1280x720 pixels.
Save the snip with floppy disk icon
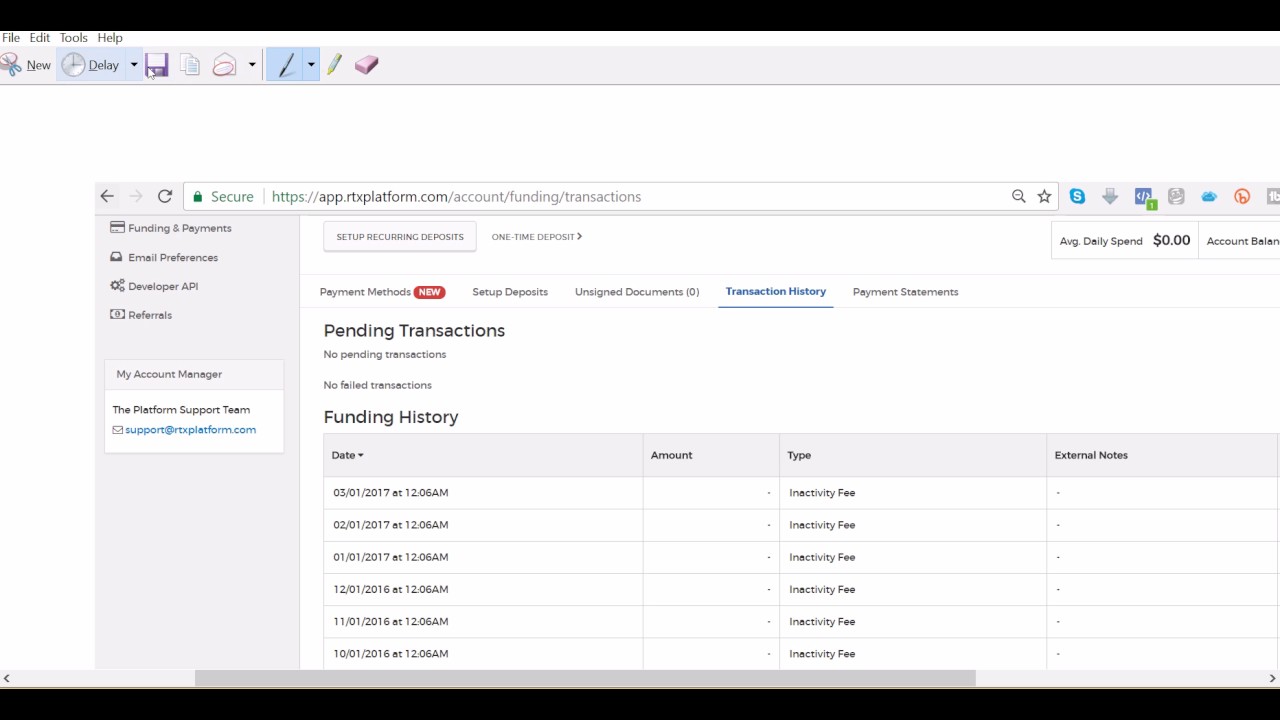(x=156, y=65)
